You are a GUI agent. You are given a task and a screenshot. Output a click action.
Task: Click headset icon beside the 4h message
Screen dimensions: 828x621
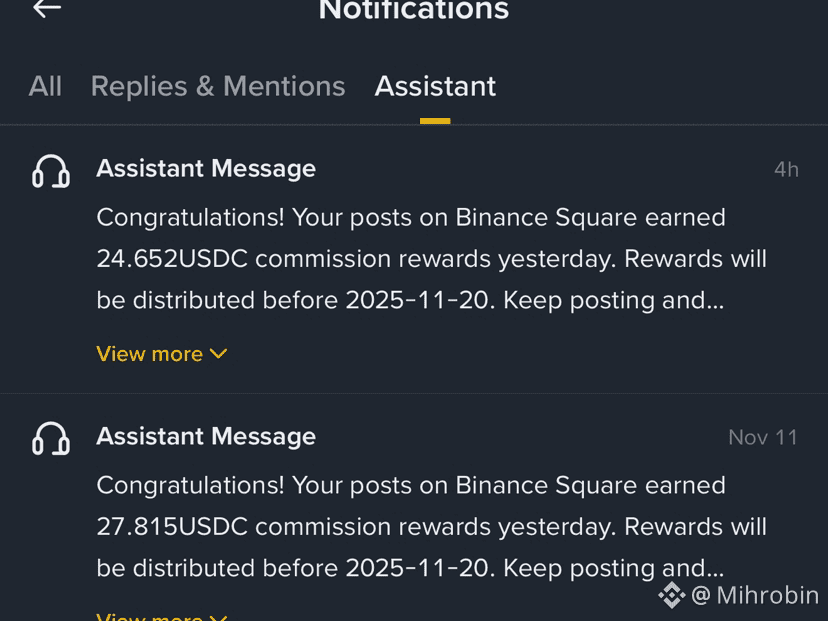click(51, 172)
